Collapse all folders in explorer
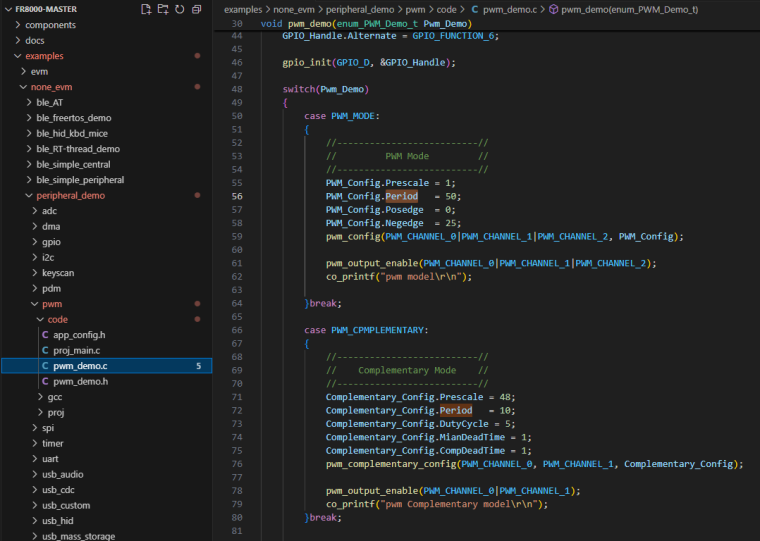 197,9
